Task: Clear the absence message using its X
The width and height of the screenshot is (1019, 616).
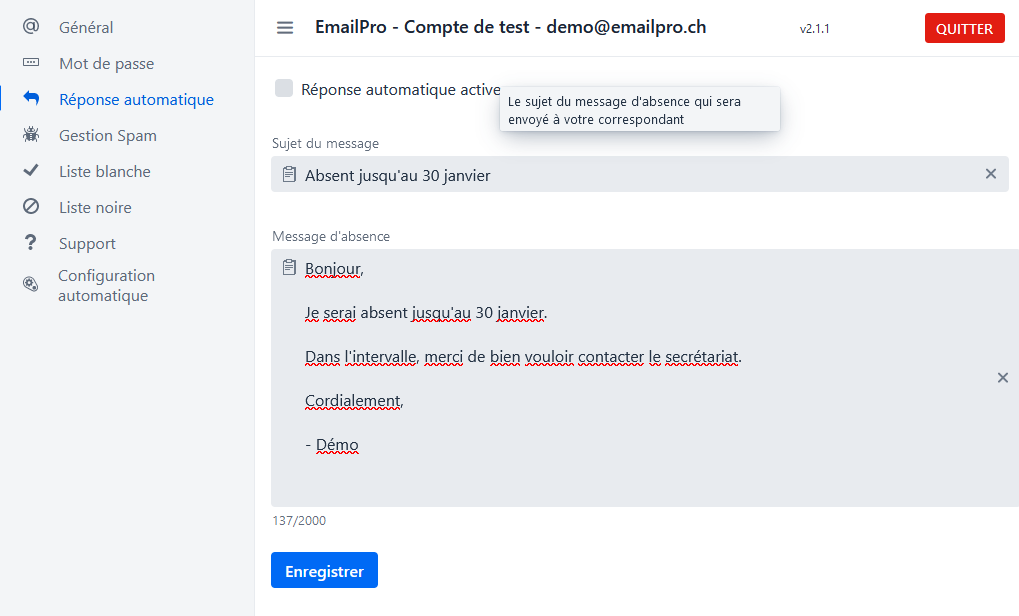Action: coord(1002,378)
